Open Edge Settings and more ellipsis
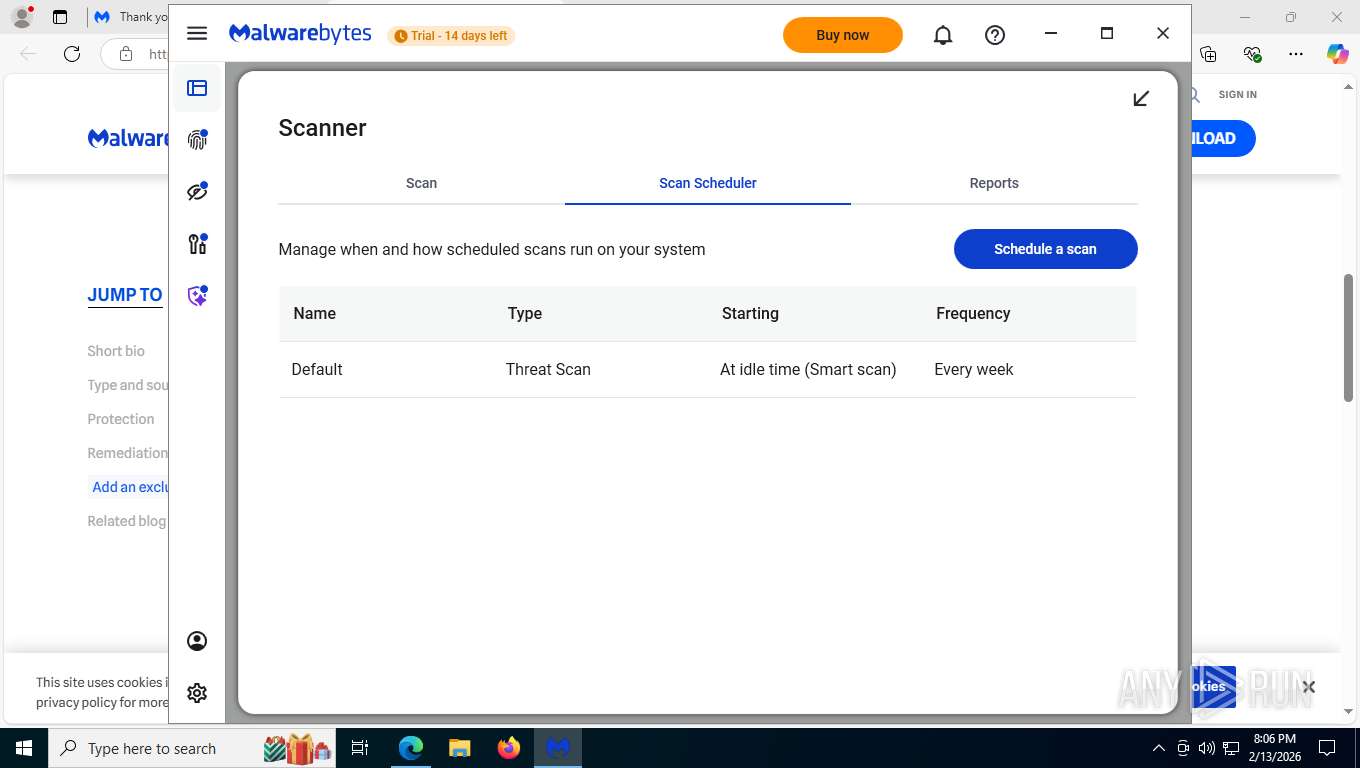Image resolution: width=1360 pixels, height=768 pixels. point(1296,54)
